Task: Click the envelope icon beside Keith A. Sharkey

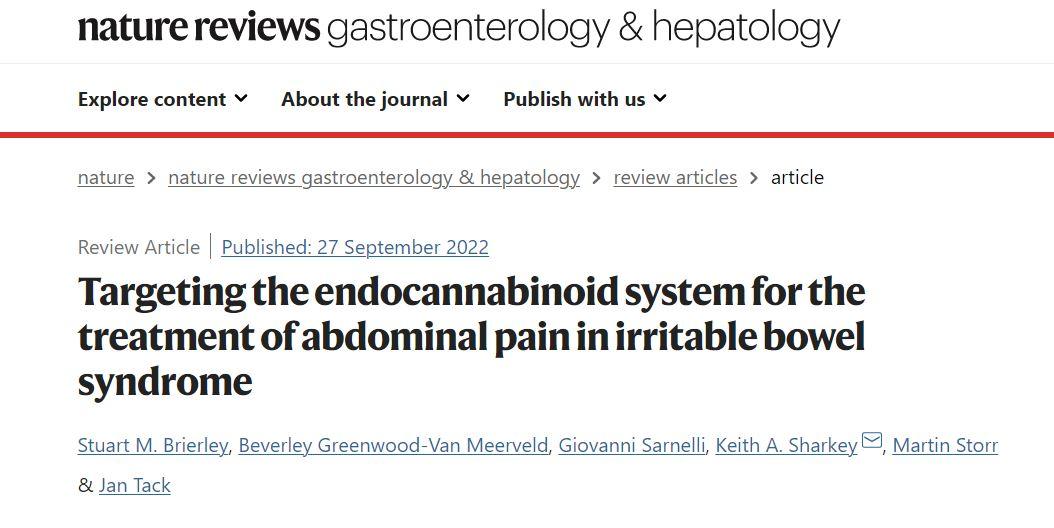Action: tap(872, 441)
